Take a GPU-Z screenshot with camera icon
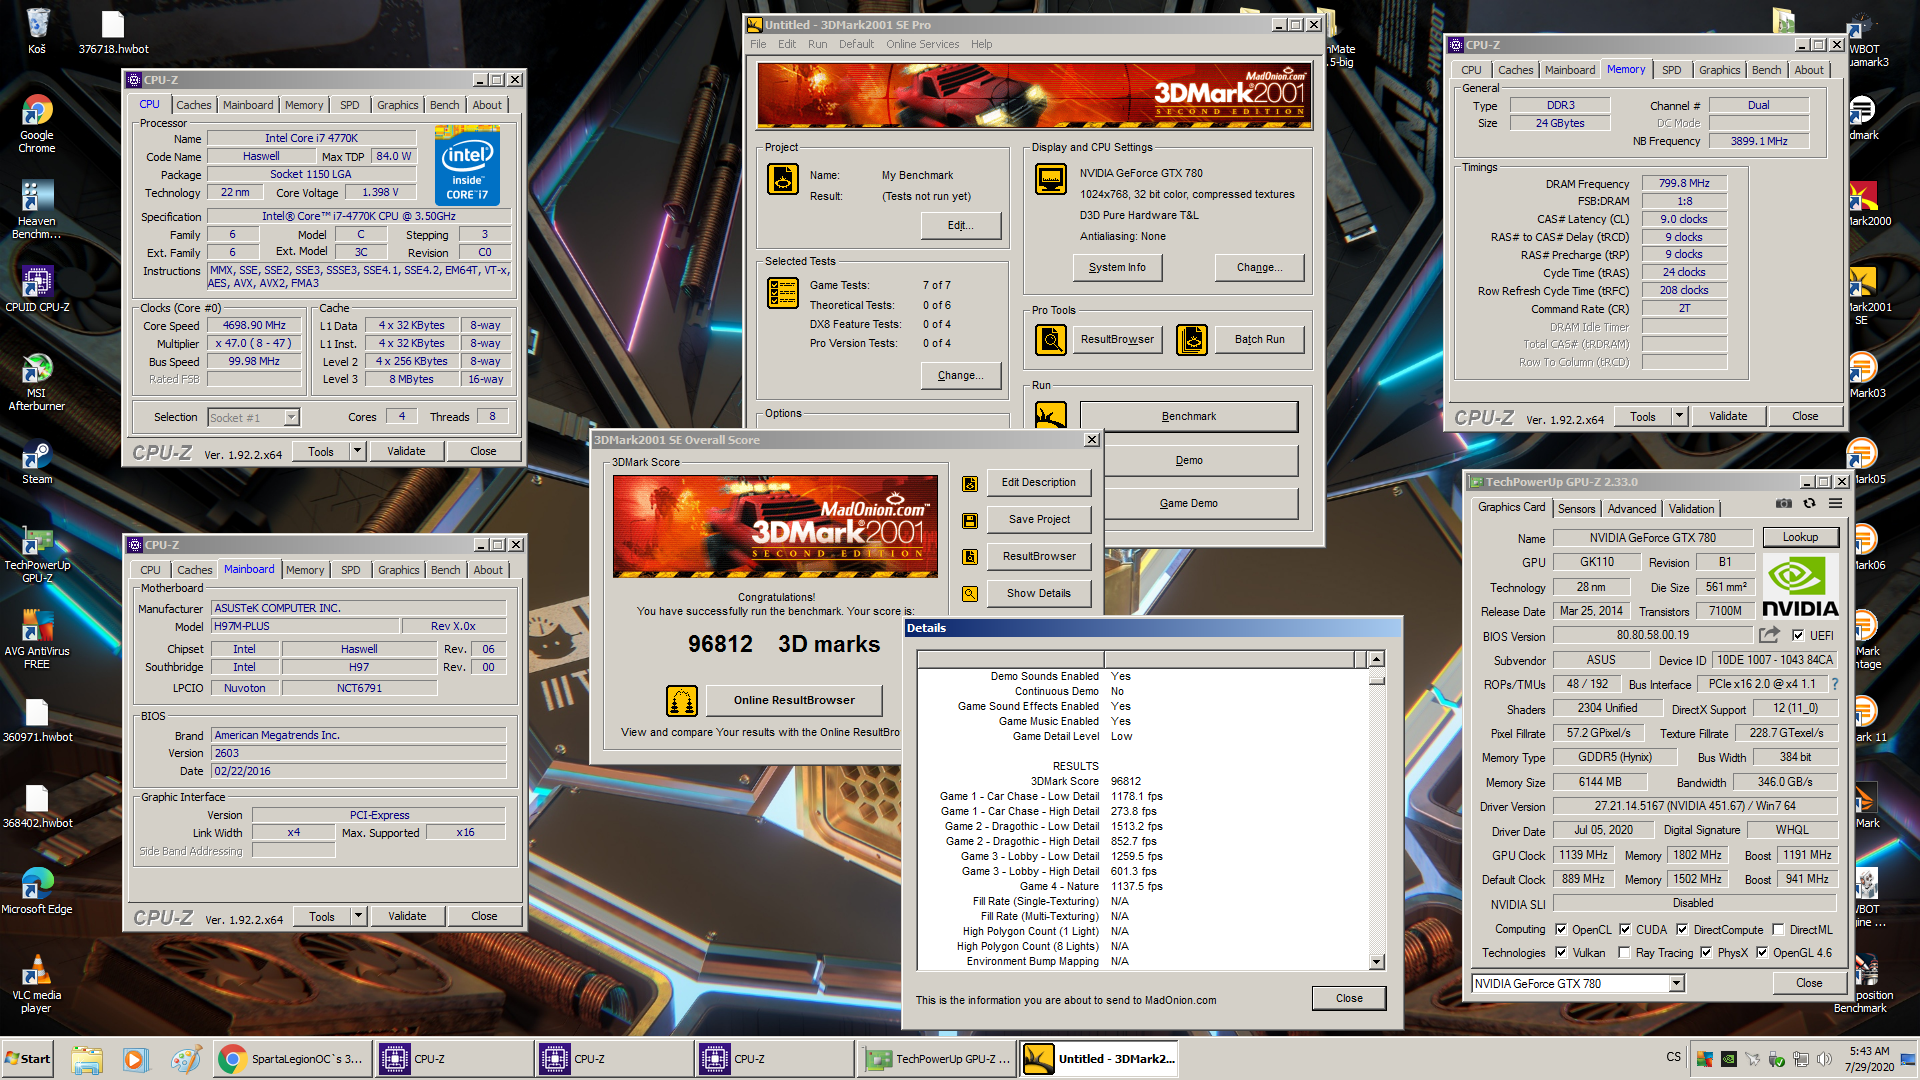The width and height of the screenshot is (1920, 1080). tap(1783, 503)
